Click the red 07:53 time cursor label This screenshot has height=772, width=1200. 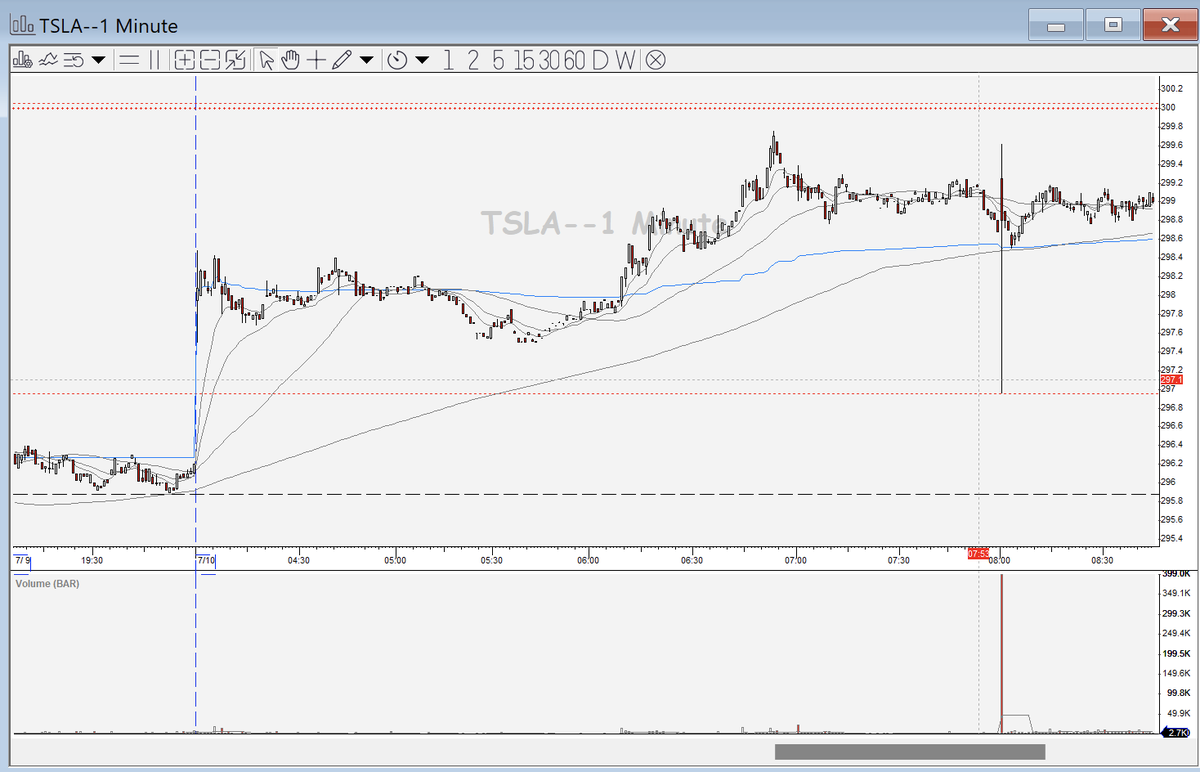[977, 553]
